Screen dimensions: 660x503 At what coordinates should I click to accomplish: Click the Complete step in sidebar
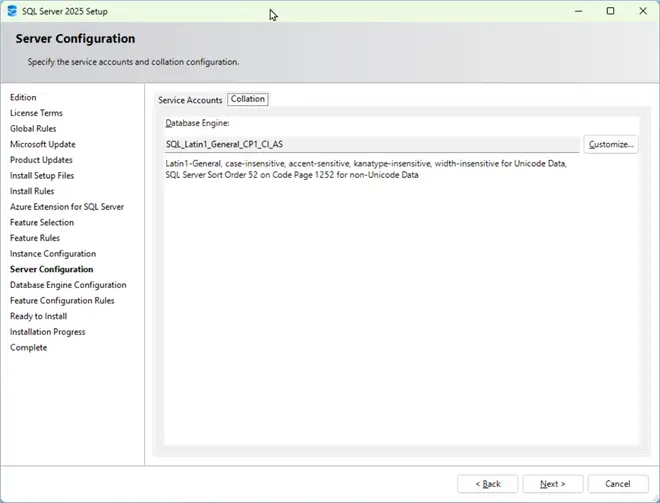(29, 348)
